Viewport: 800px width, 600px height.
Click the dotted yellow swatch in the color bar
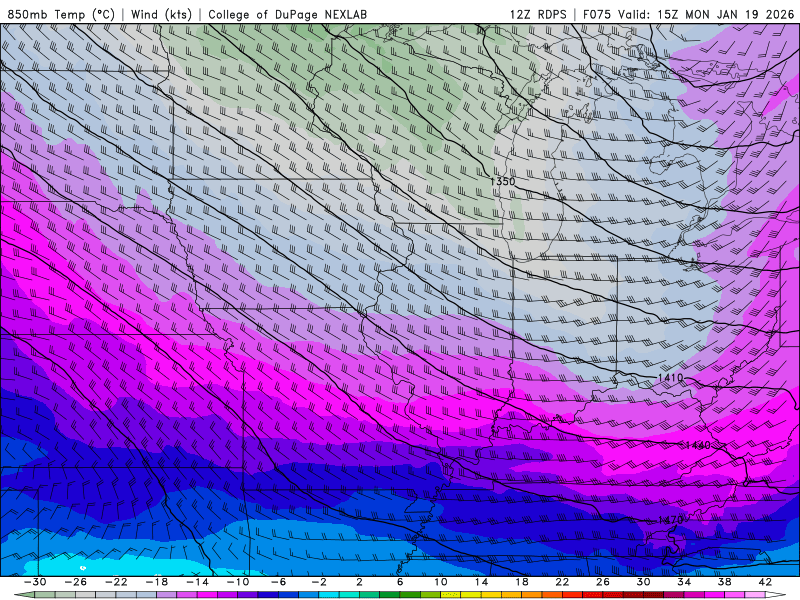click(x=451, y=595)
